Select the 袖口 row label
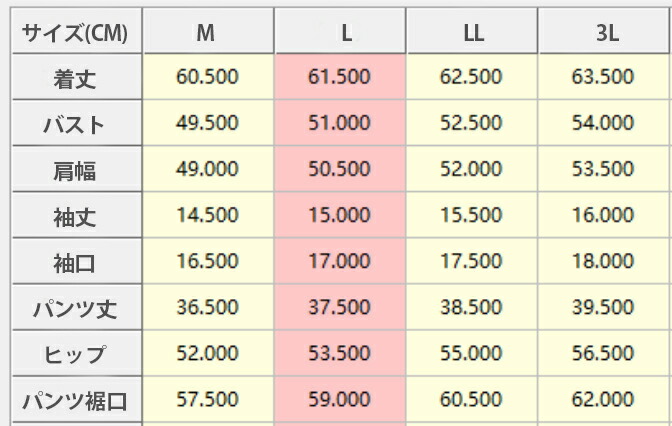This screenshot has width=672, height=426. (76, 263)
